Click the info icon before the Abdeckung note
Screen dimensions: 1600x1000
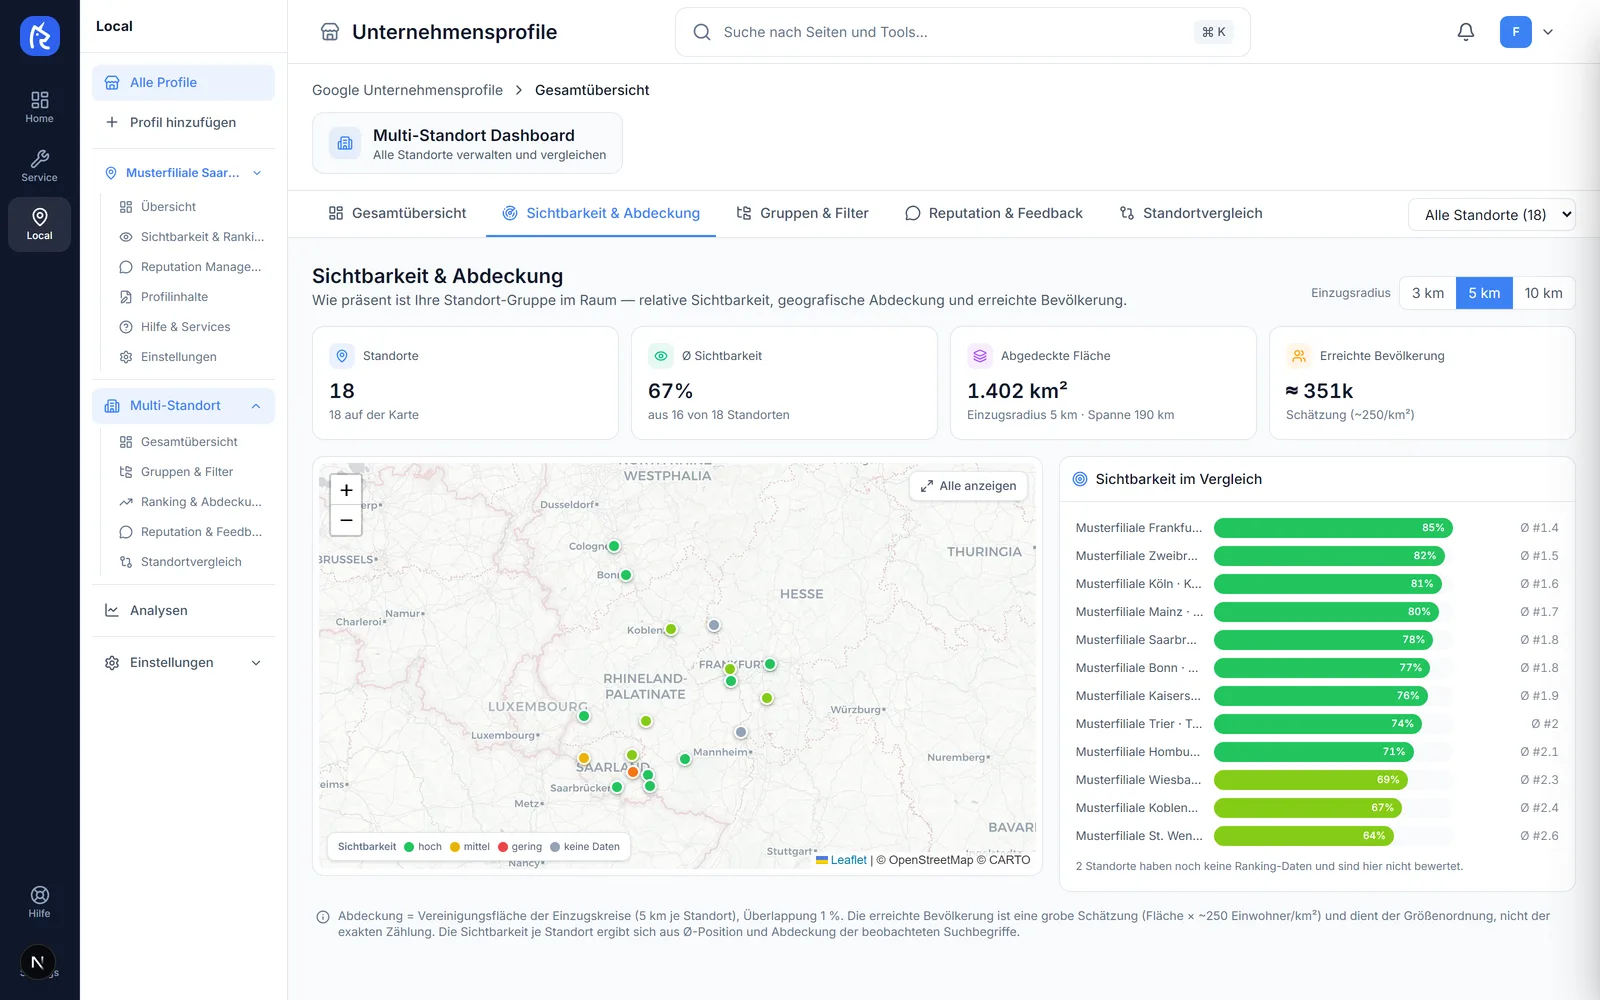pyautogui.click(x=323, y=917)
